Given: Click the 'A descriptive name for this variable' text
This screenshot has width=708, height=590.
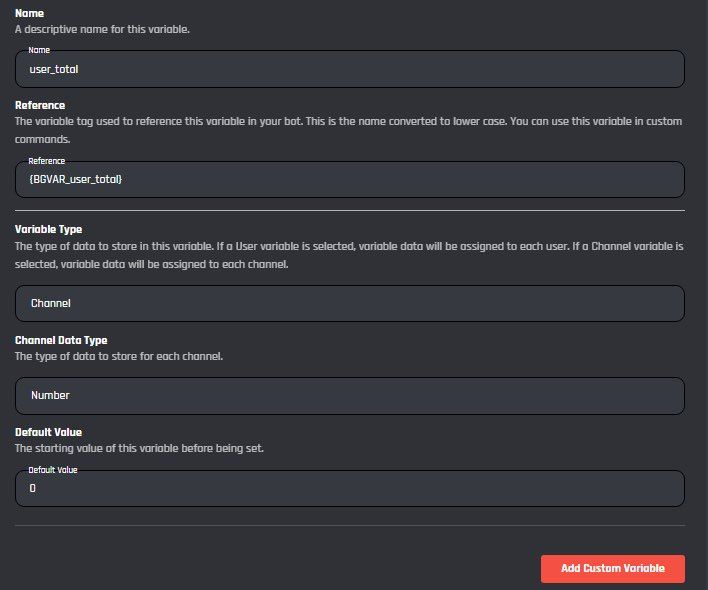Looking at the screenshot, I should [102, 29].
